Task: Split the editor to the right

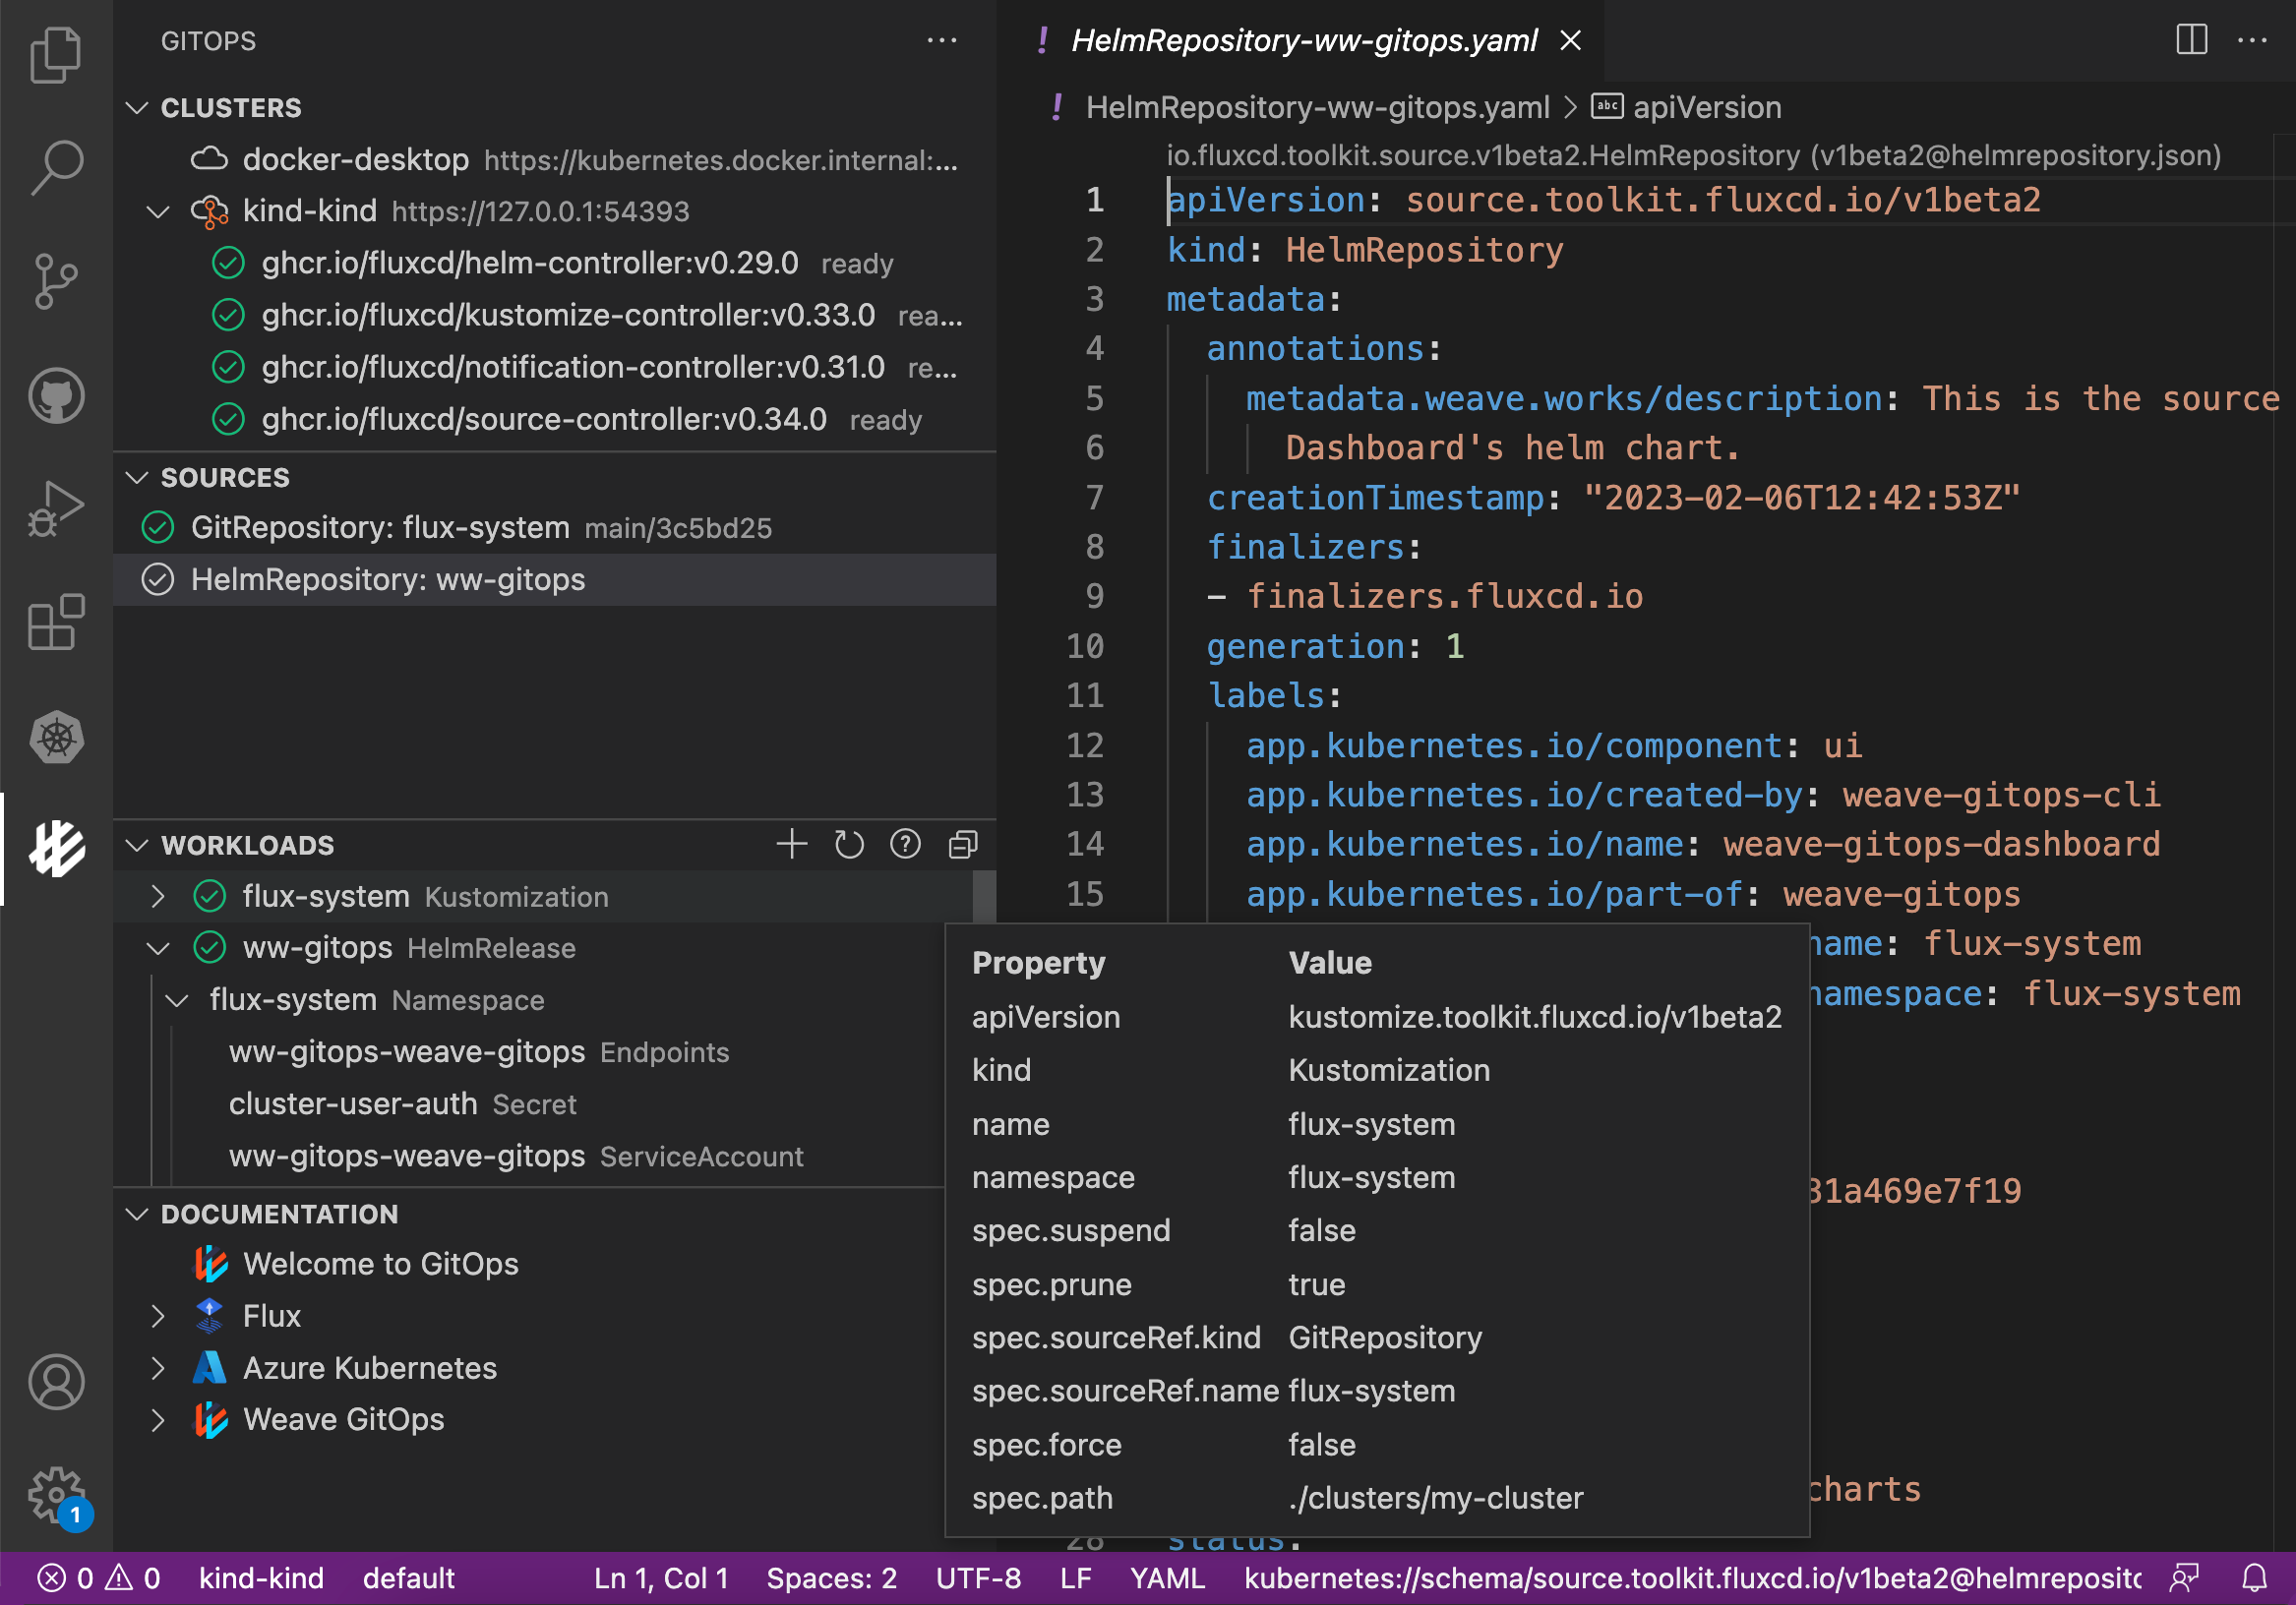Action: [x=2190, y=40]
